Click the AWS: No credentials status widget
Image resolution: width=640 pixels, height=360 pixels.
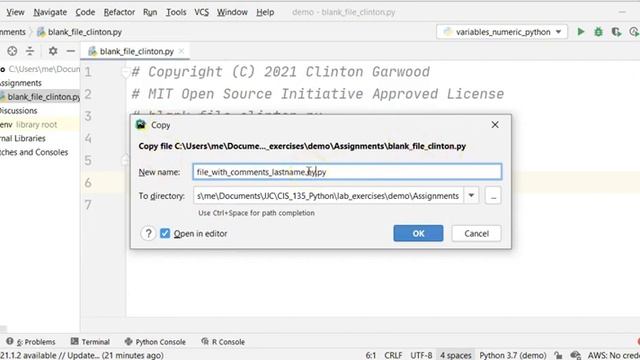pos(613,355)
